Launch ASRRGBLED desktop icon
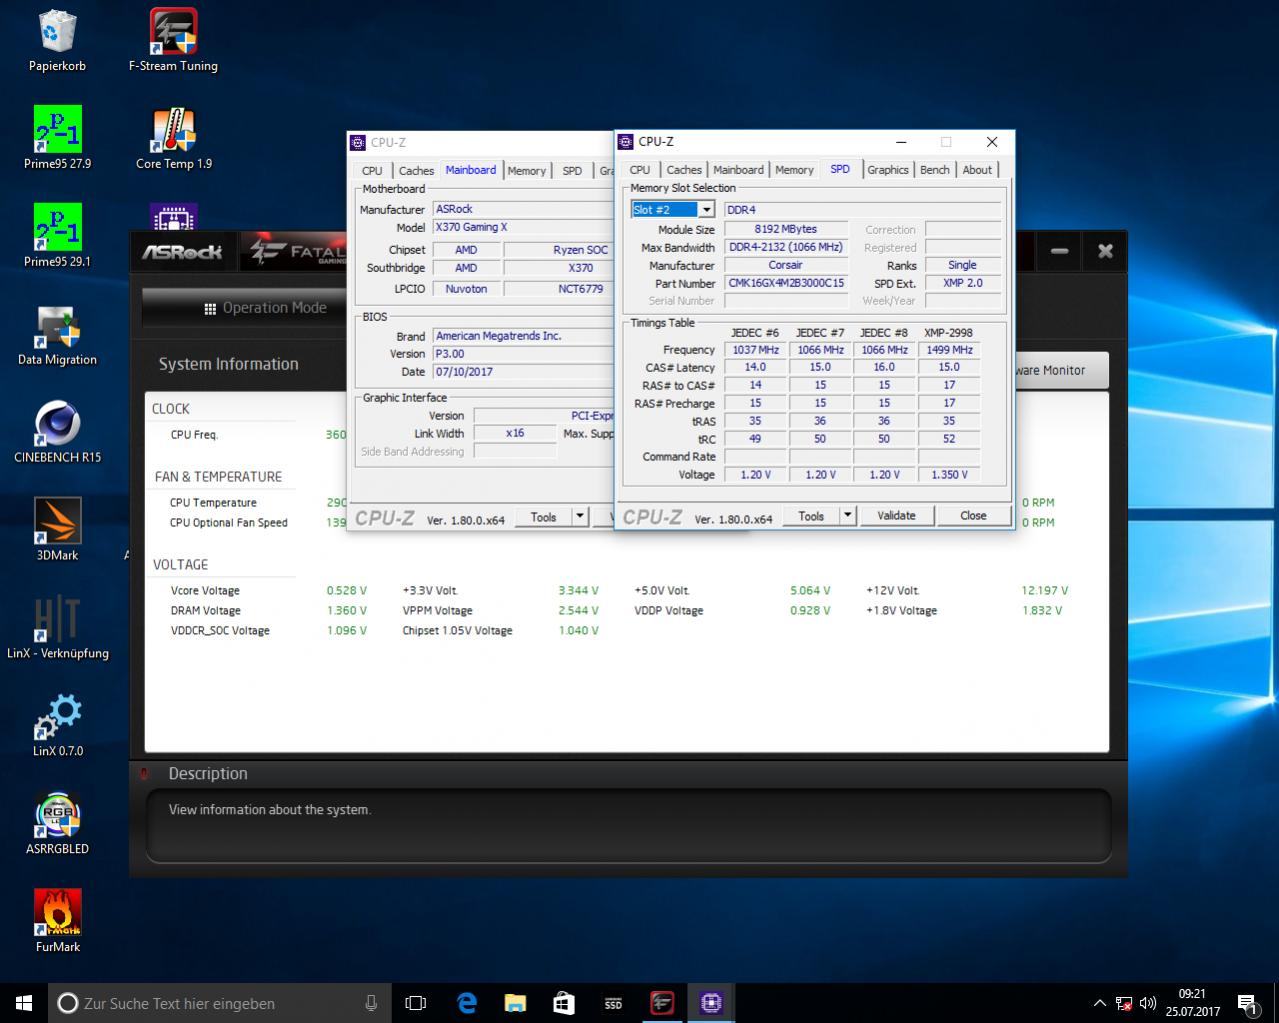Screen dimensions: 1279x1023 [x=57, y=824]
